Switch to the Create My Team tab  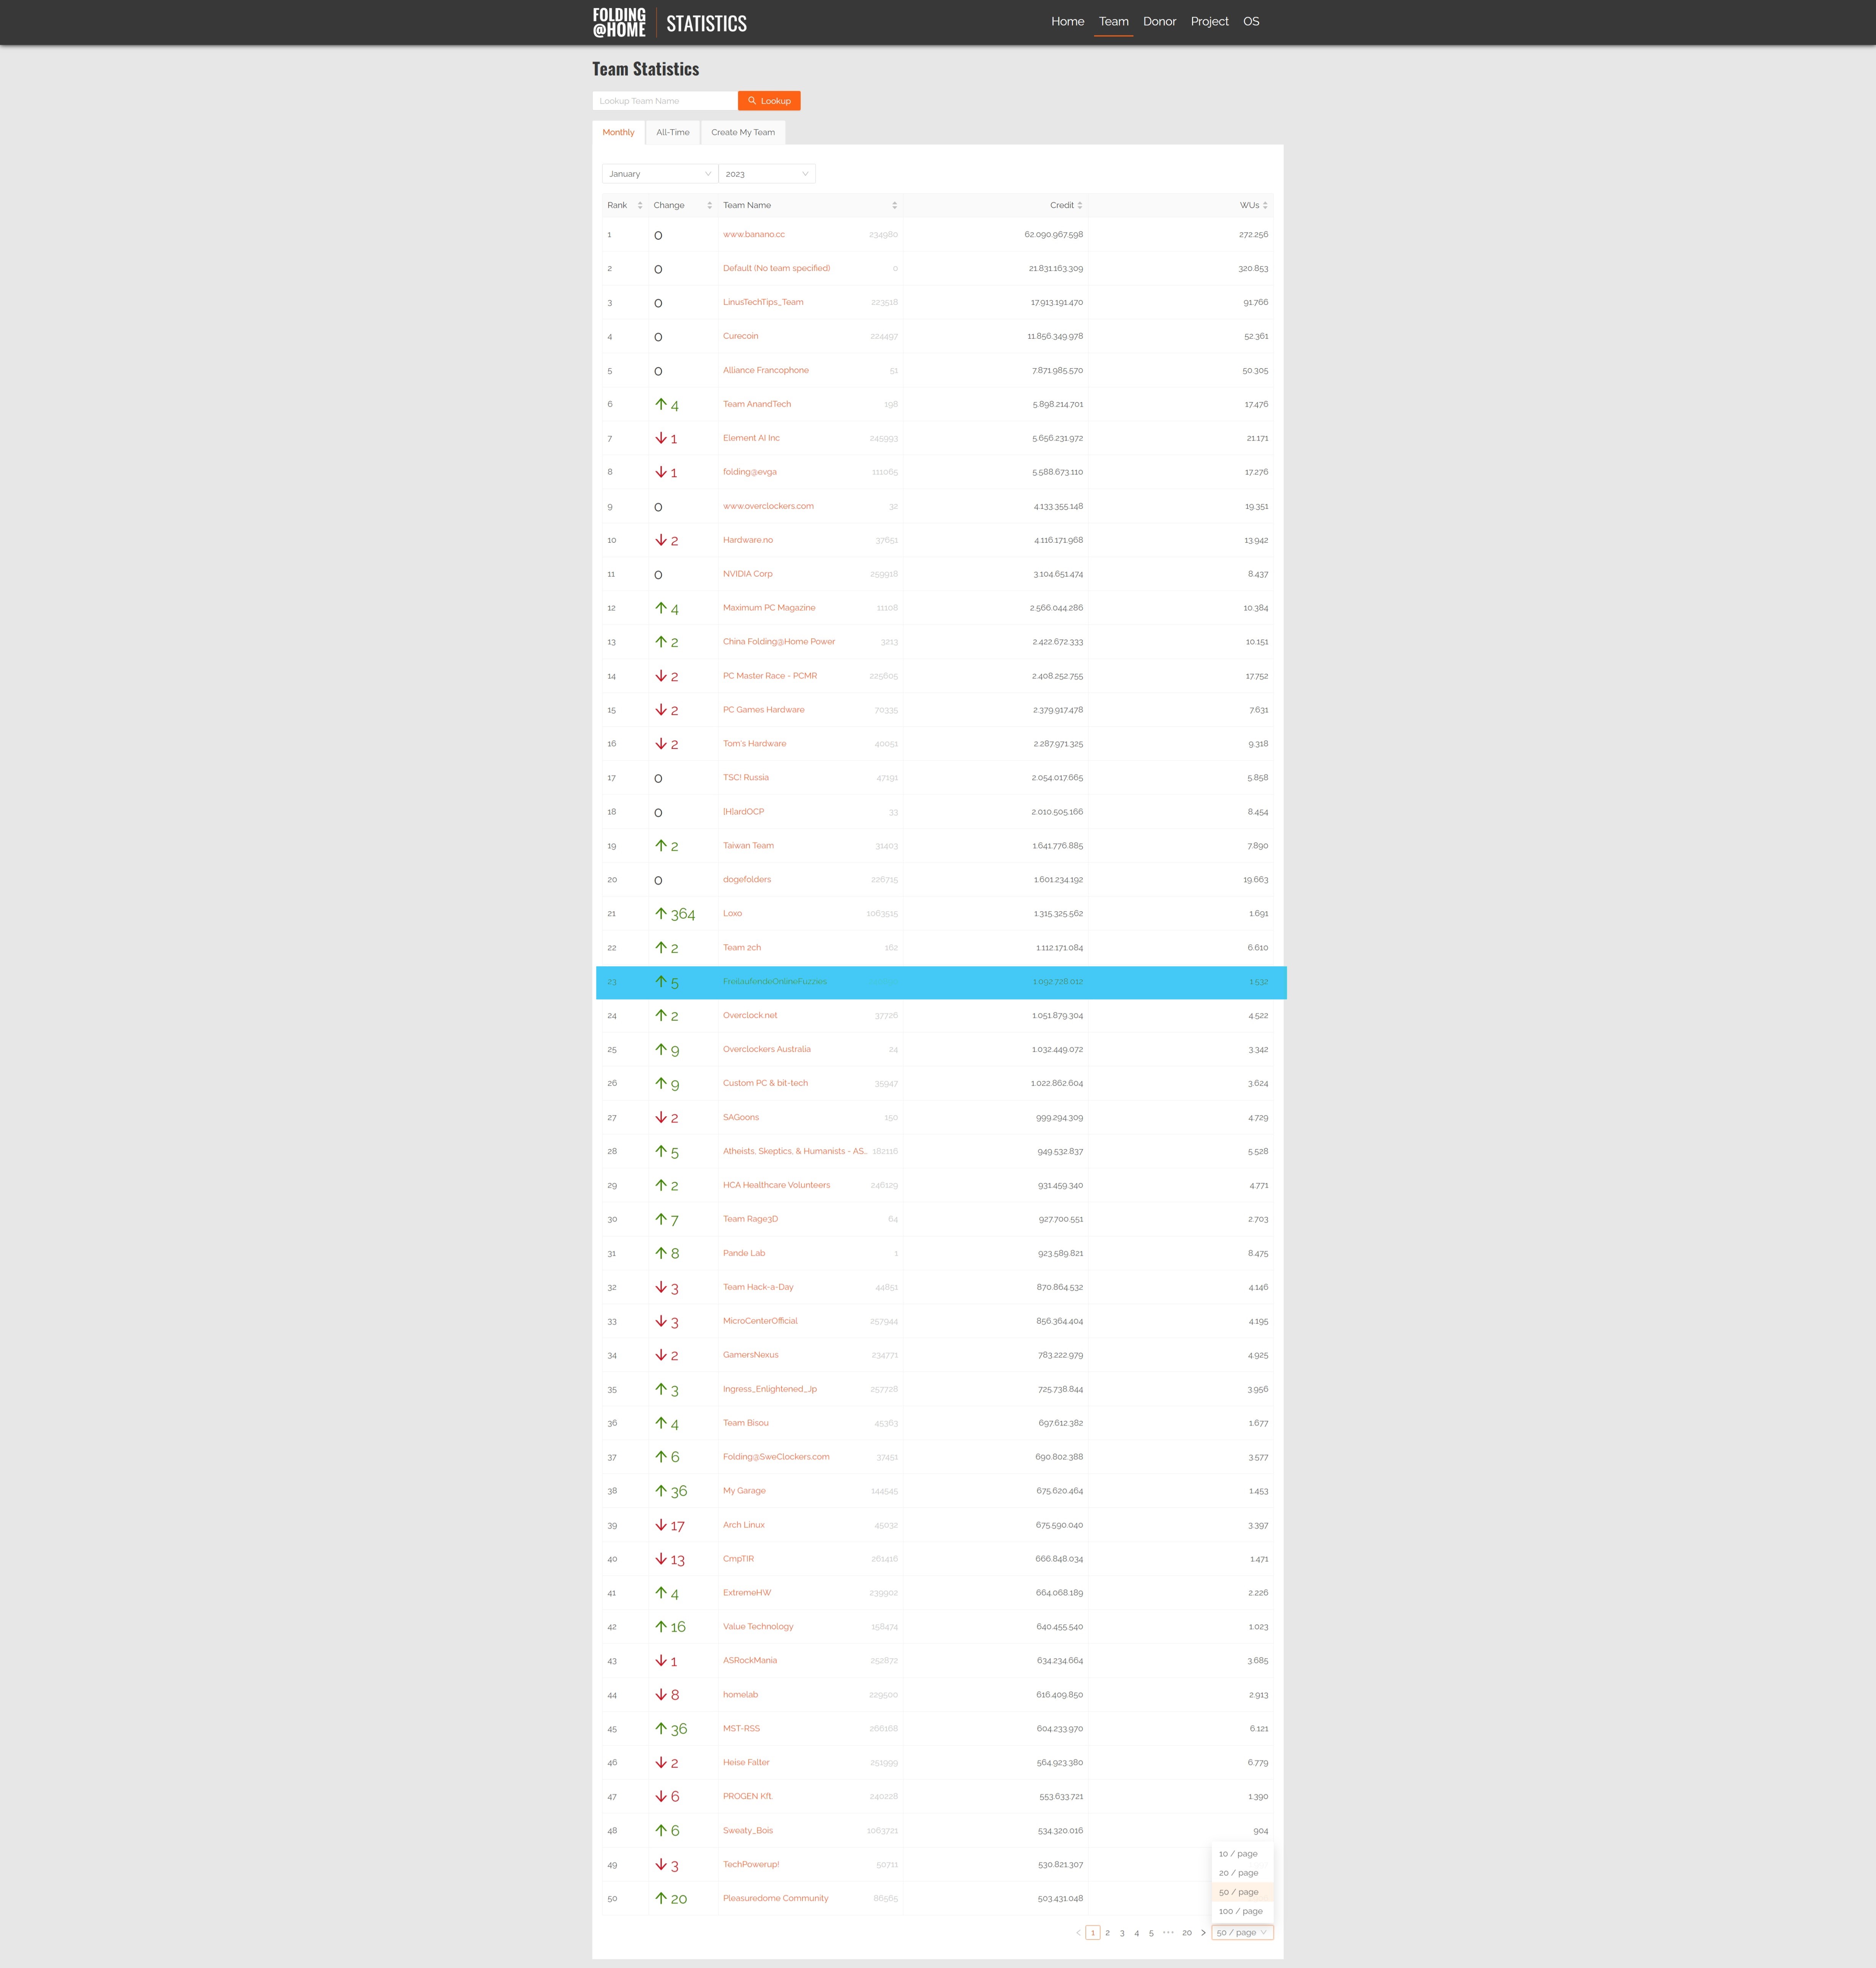pyautogui.click(x=743, y=132)
